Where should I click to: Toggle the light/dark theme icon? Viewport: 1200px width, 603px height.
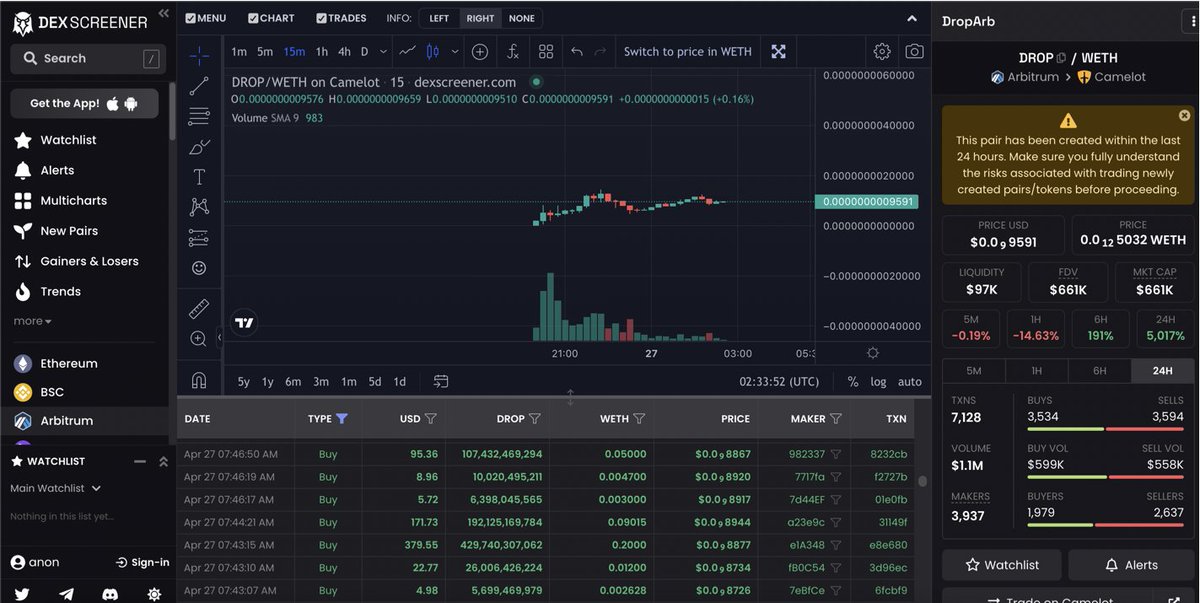(154, 593)
